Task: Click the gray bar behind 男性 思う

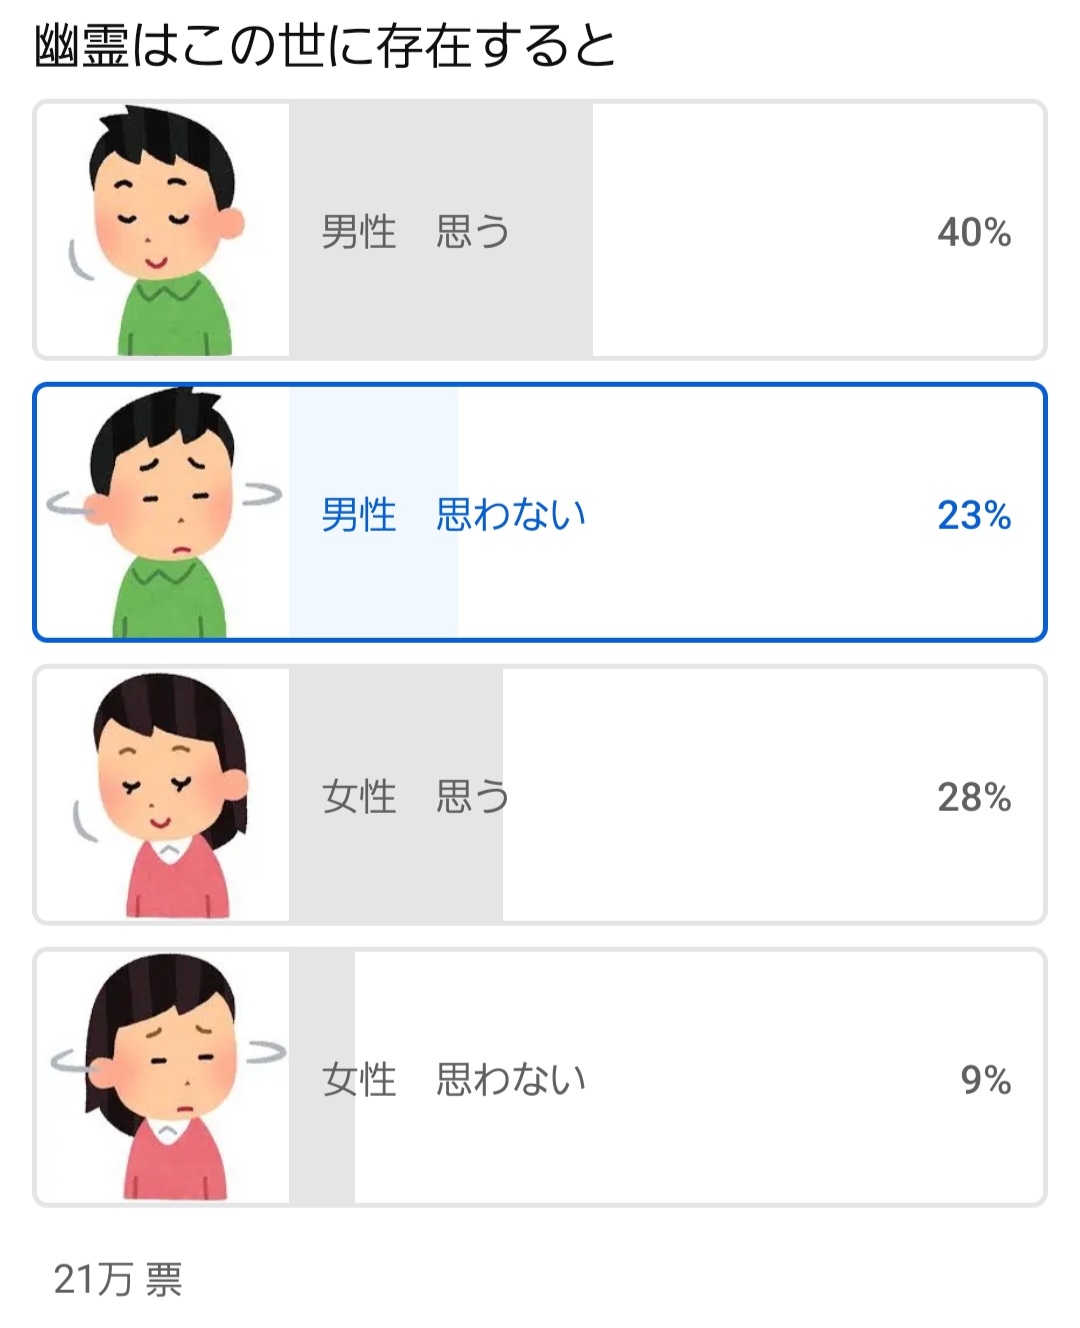Action: 550,300
